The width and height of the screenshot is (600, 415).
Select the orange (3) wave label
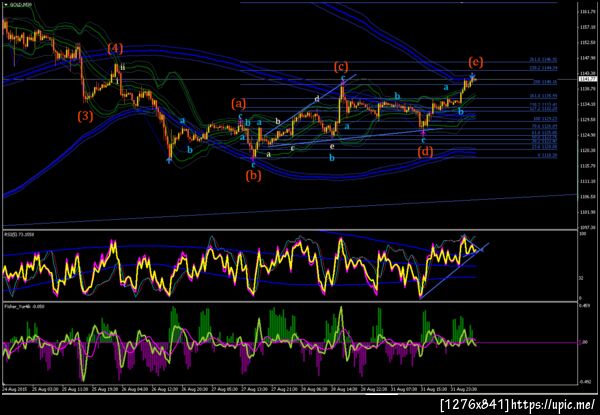click(x=85, y=116)
